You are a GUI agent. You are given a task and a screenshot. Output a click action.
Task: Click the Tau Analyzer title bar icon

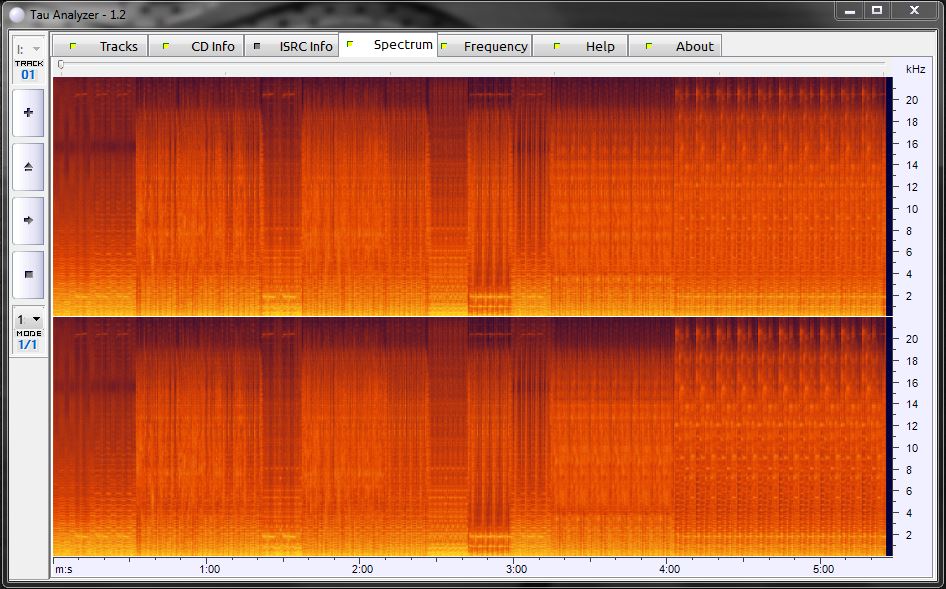coord(17,14)
